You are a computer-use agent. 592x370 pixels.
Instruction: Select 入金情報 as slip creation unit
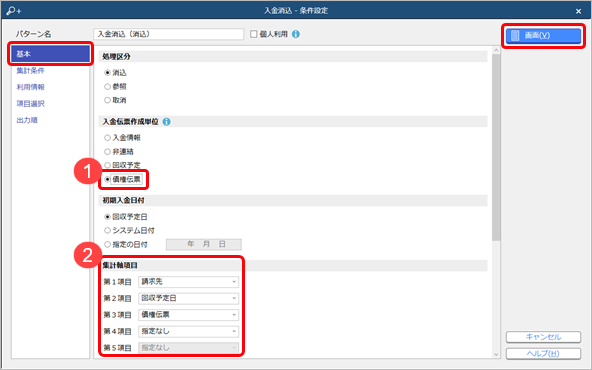(107, 138)
